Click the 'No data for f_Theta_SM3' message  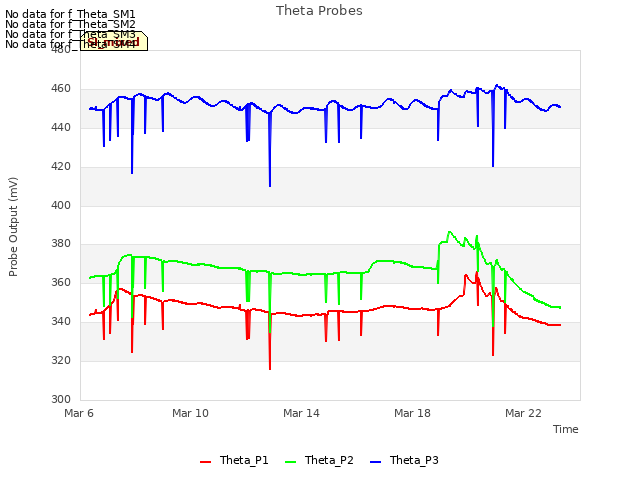point(70,34)
